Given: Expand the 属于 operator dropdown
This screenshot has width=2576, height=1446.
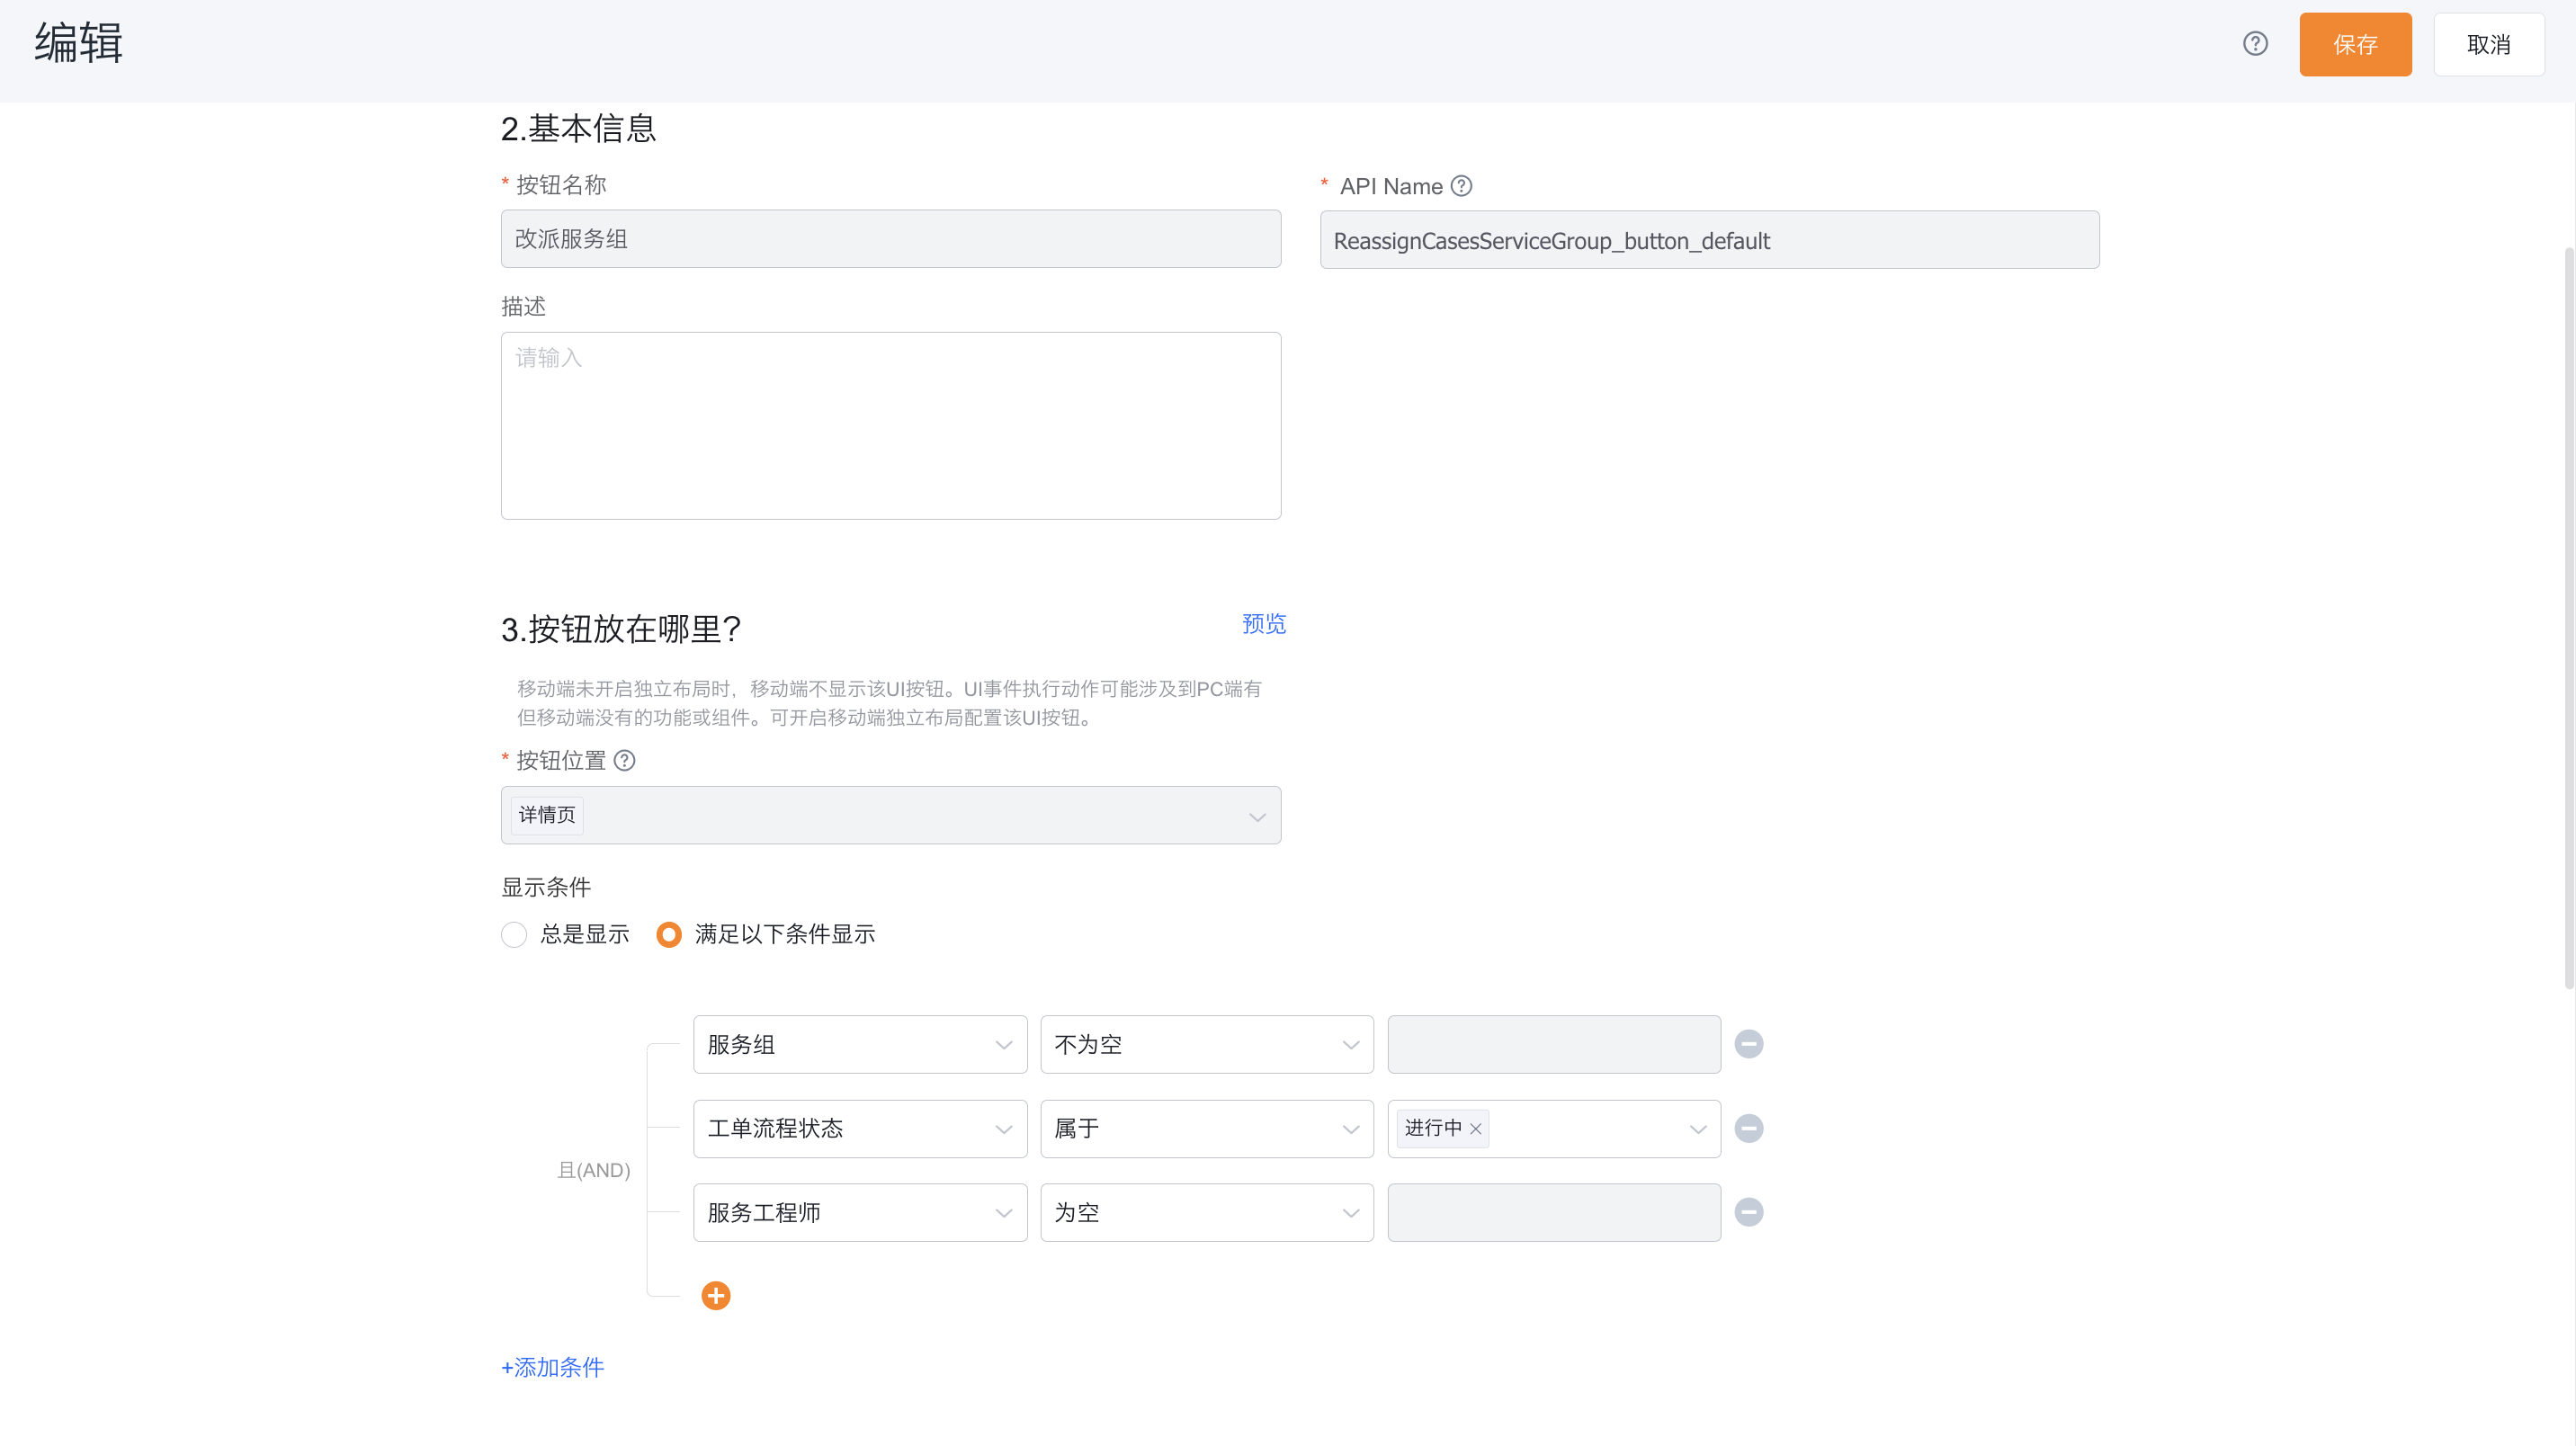Looking at the screenshot, I should pyautogui.click(x=1207, y=1129).
